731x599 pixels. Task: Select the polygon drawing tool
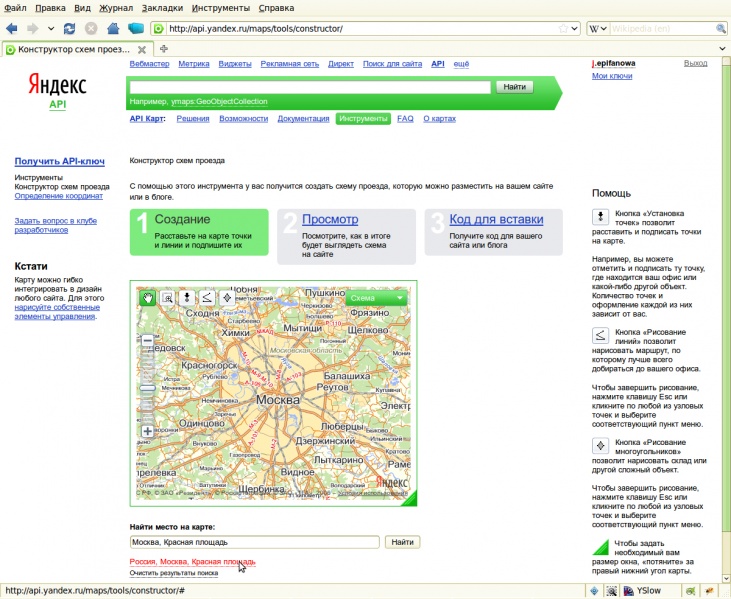[x=227, y=298]
